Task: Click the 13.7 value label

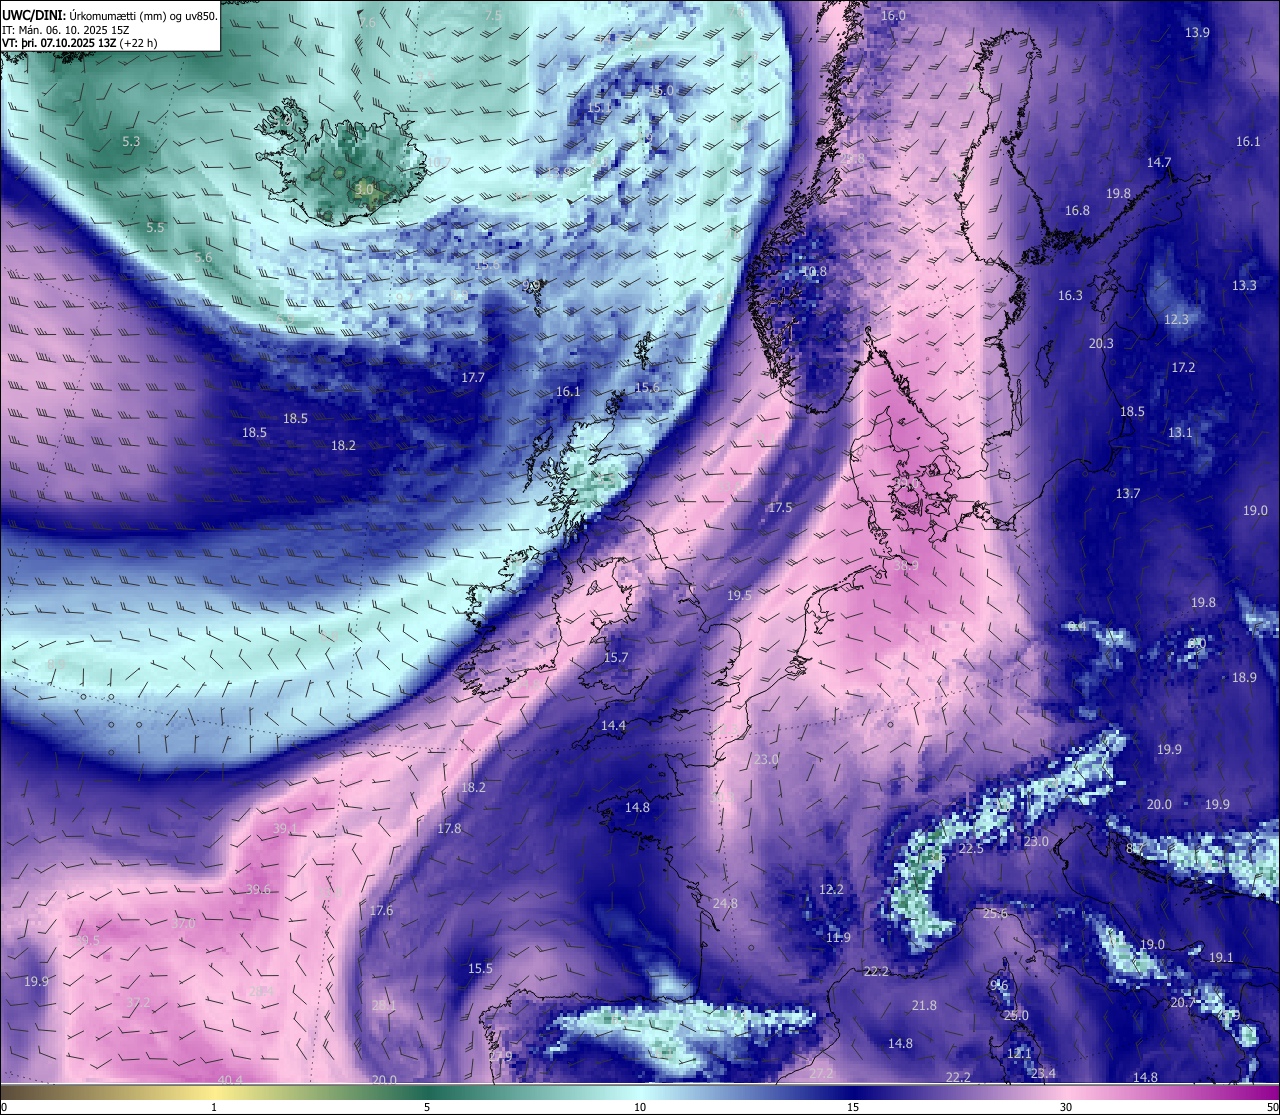Action: 1128,493
